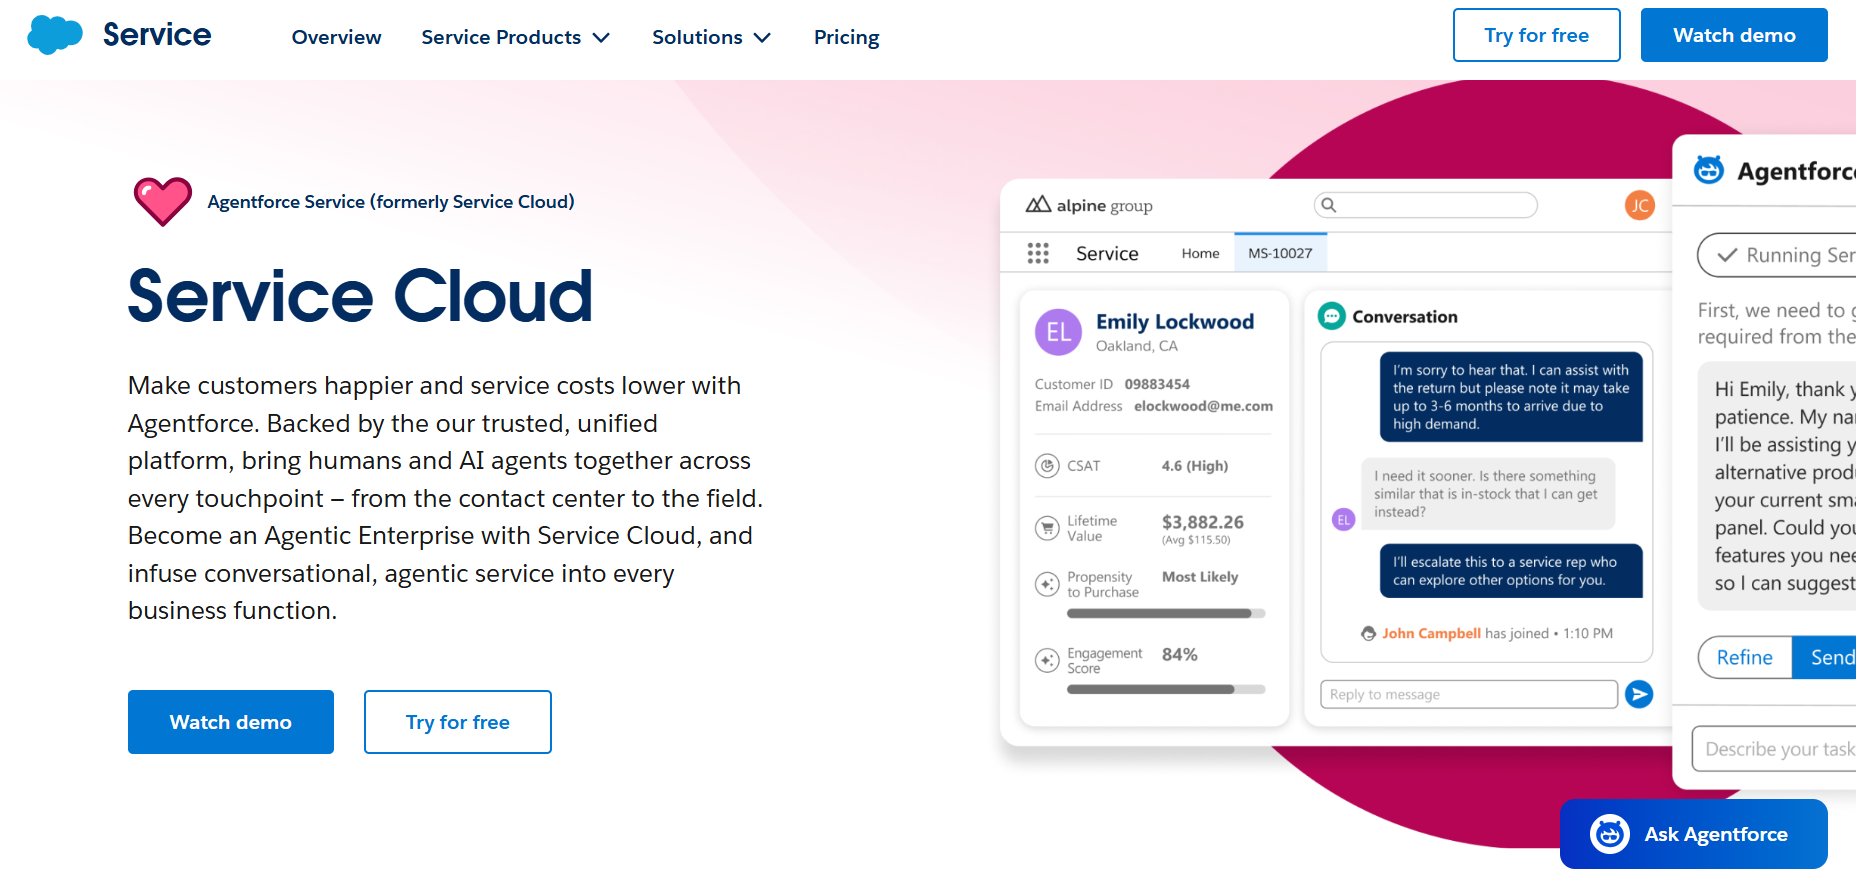This screenshot has height=890, width=1856.
Task: Click the 'I'll escalate this' chat message
Action: (1511, 571)
